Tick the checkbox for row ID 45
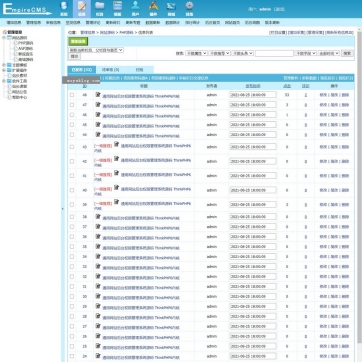This screenshot has width=362, height=362. click(x=72, y=125)
